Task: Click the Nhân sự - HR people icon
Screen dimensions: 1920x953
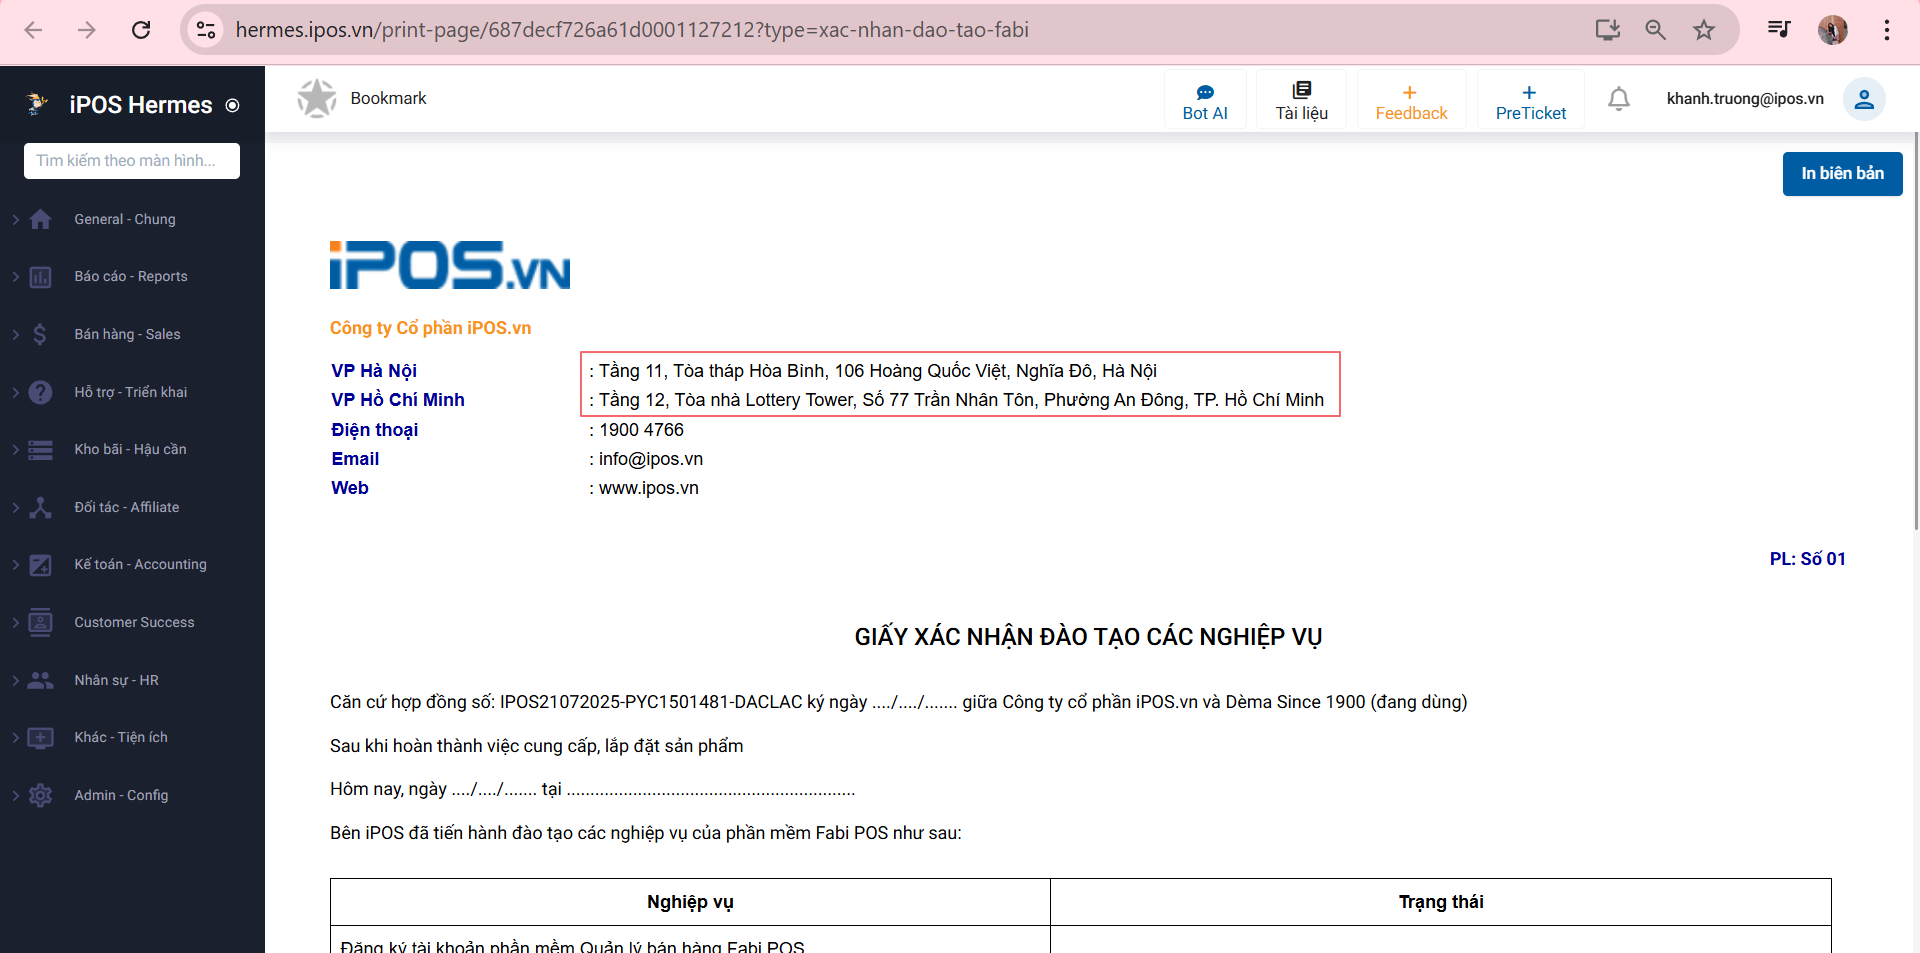Action: [x=40, y=680]
